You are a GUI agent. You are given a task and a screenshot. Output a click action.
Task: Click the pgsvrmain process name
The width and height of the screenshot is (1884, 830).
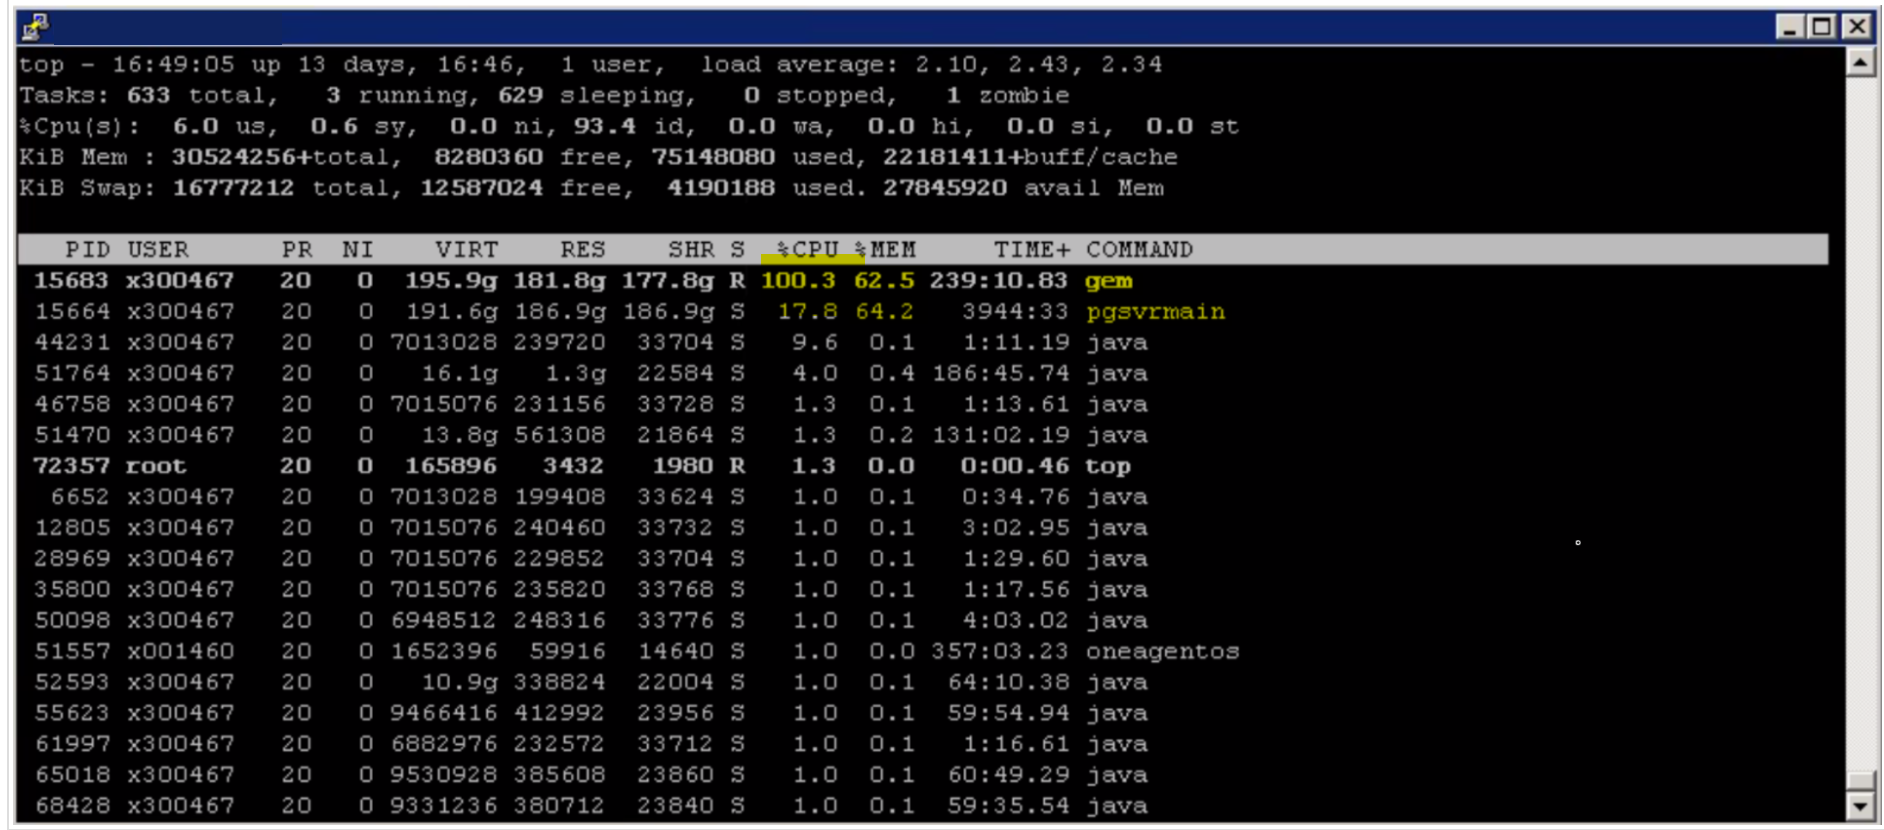[x=1155, y=312]
